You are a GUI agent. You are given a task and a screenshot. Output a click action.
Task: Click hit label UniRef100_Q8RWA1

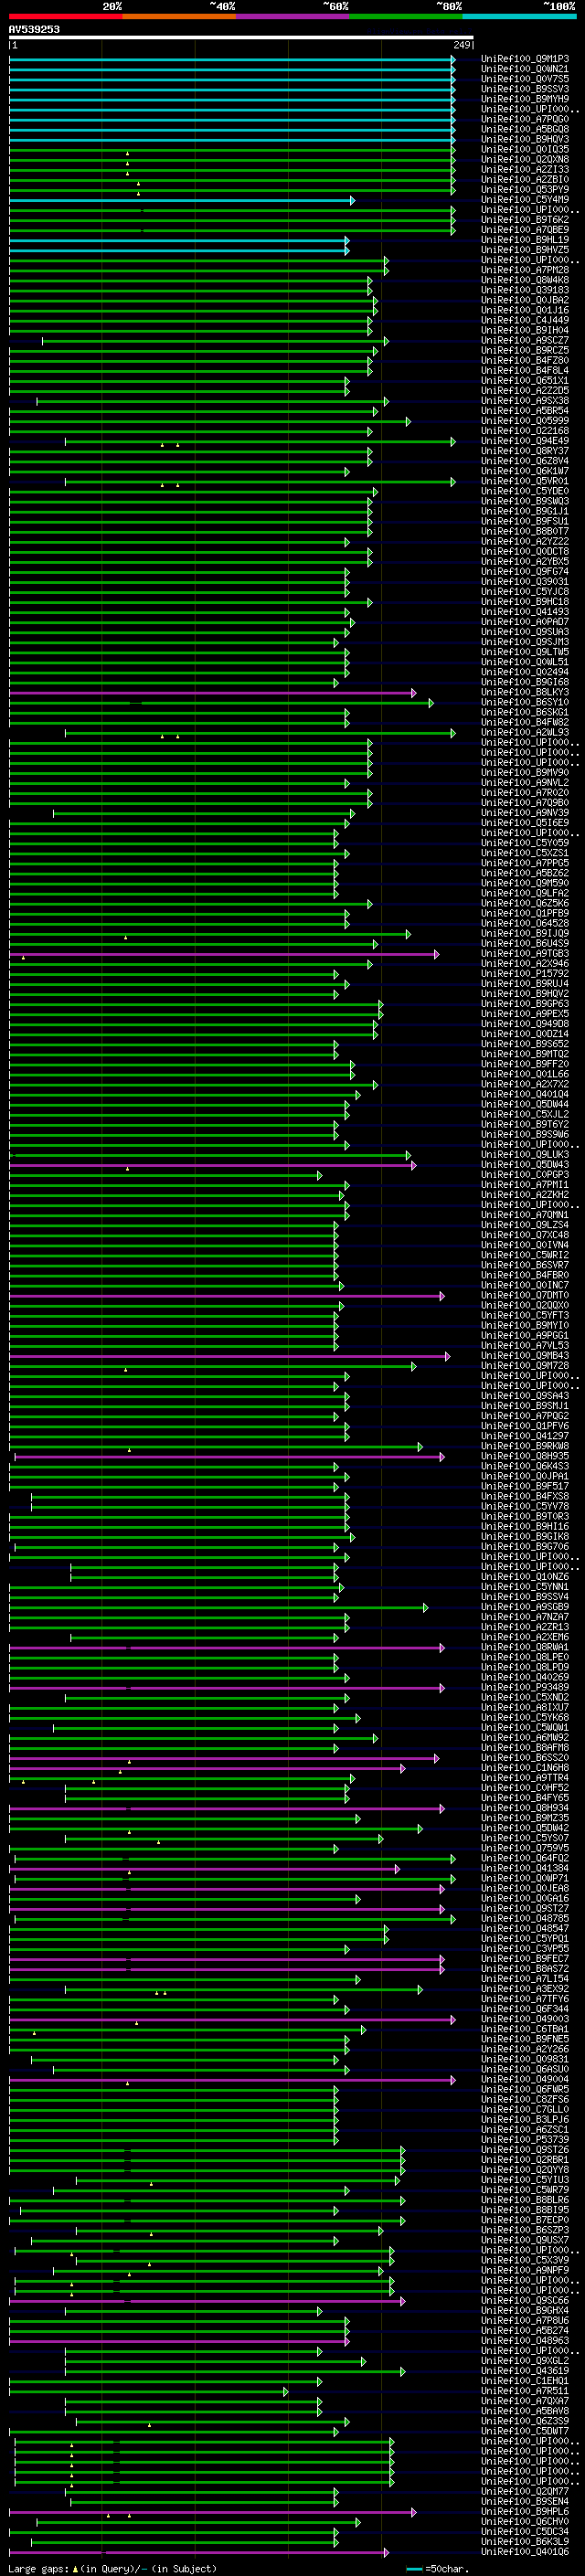[x=525, y=1648]
